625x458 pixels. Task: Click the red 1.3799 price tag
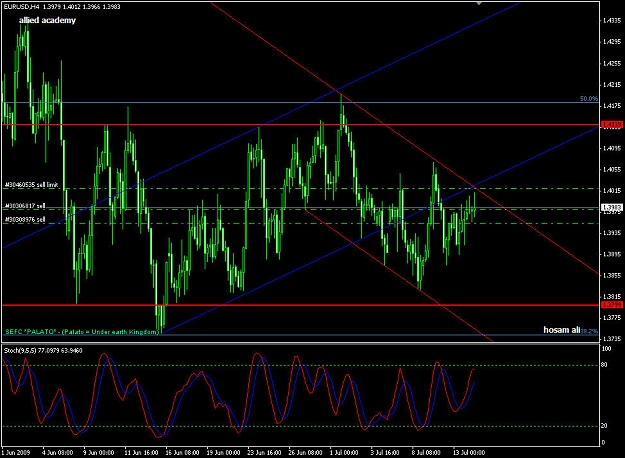tap(612, 305)
